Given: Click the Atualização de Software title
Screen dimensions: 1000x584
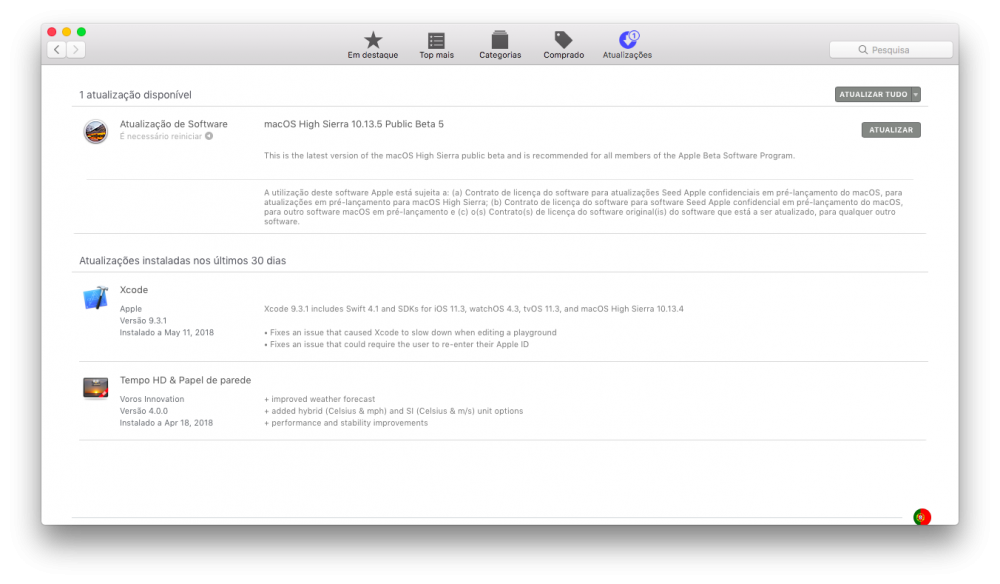Looking at the screenshot, I should 173,124.
